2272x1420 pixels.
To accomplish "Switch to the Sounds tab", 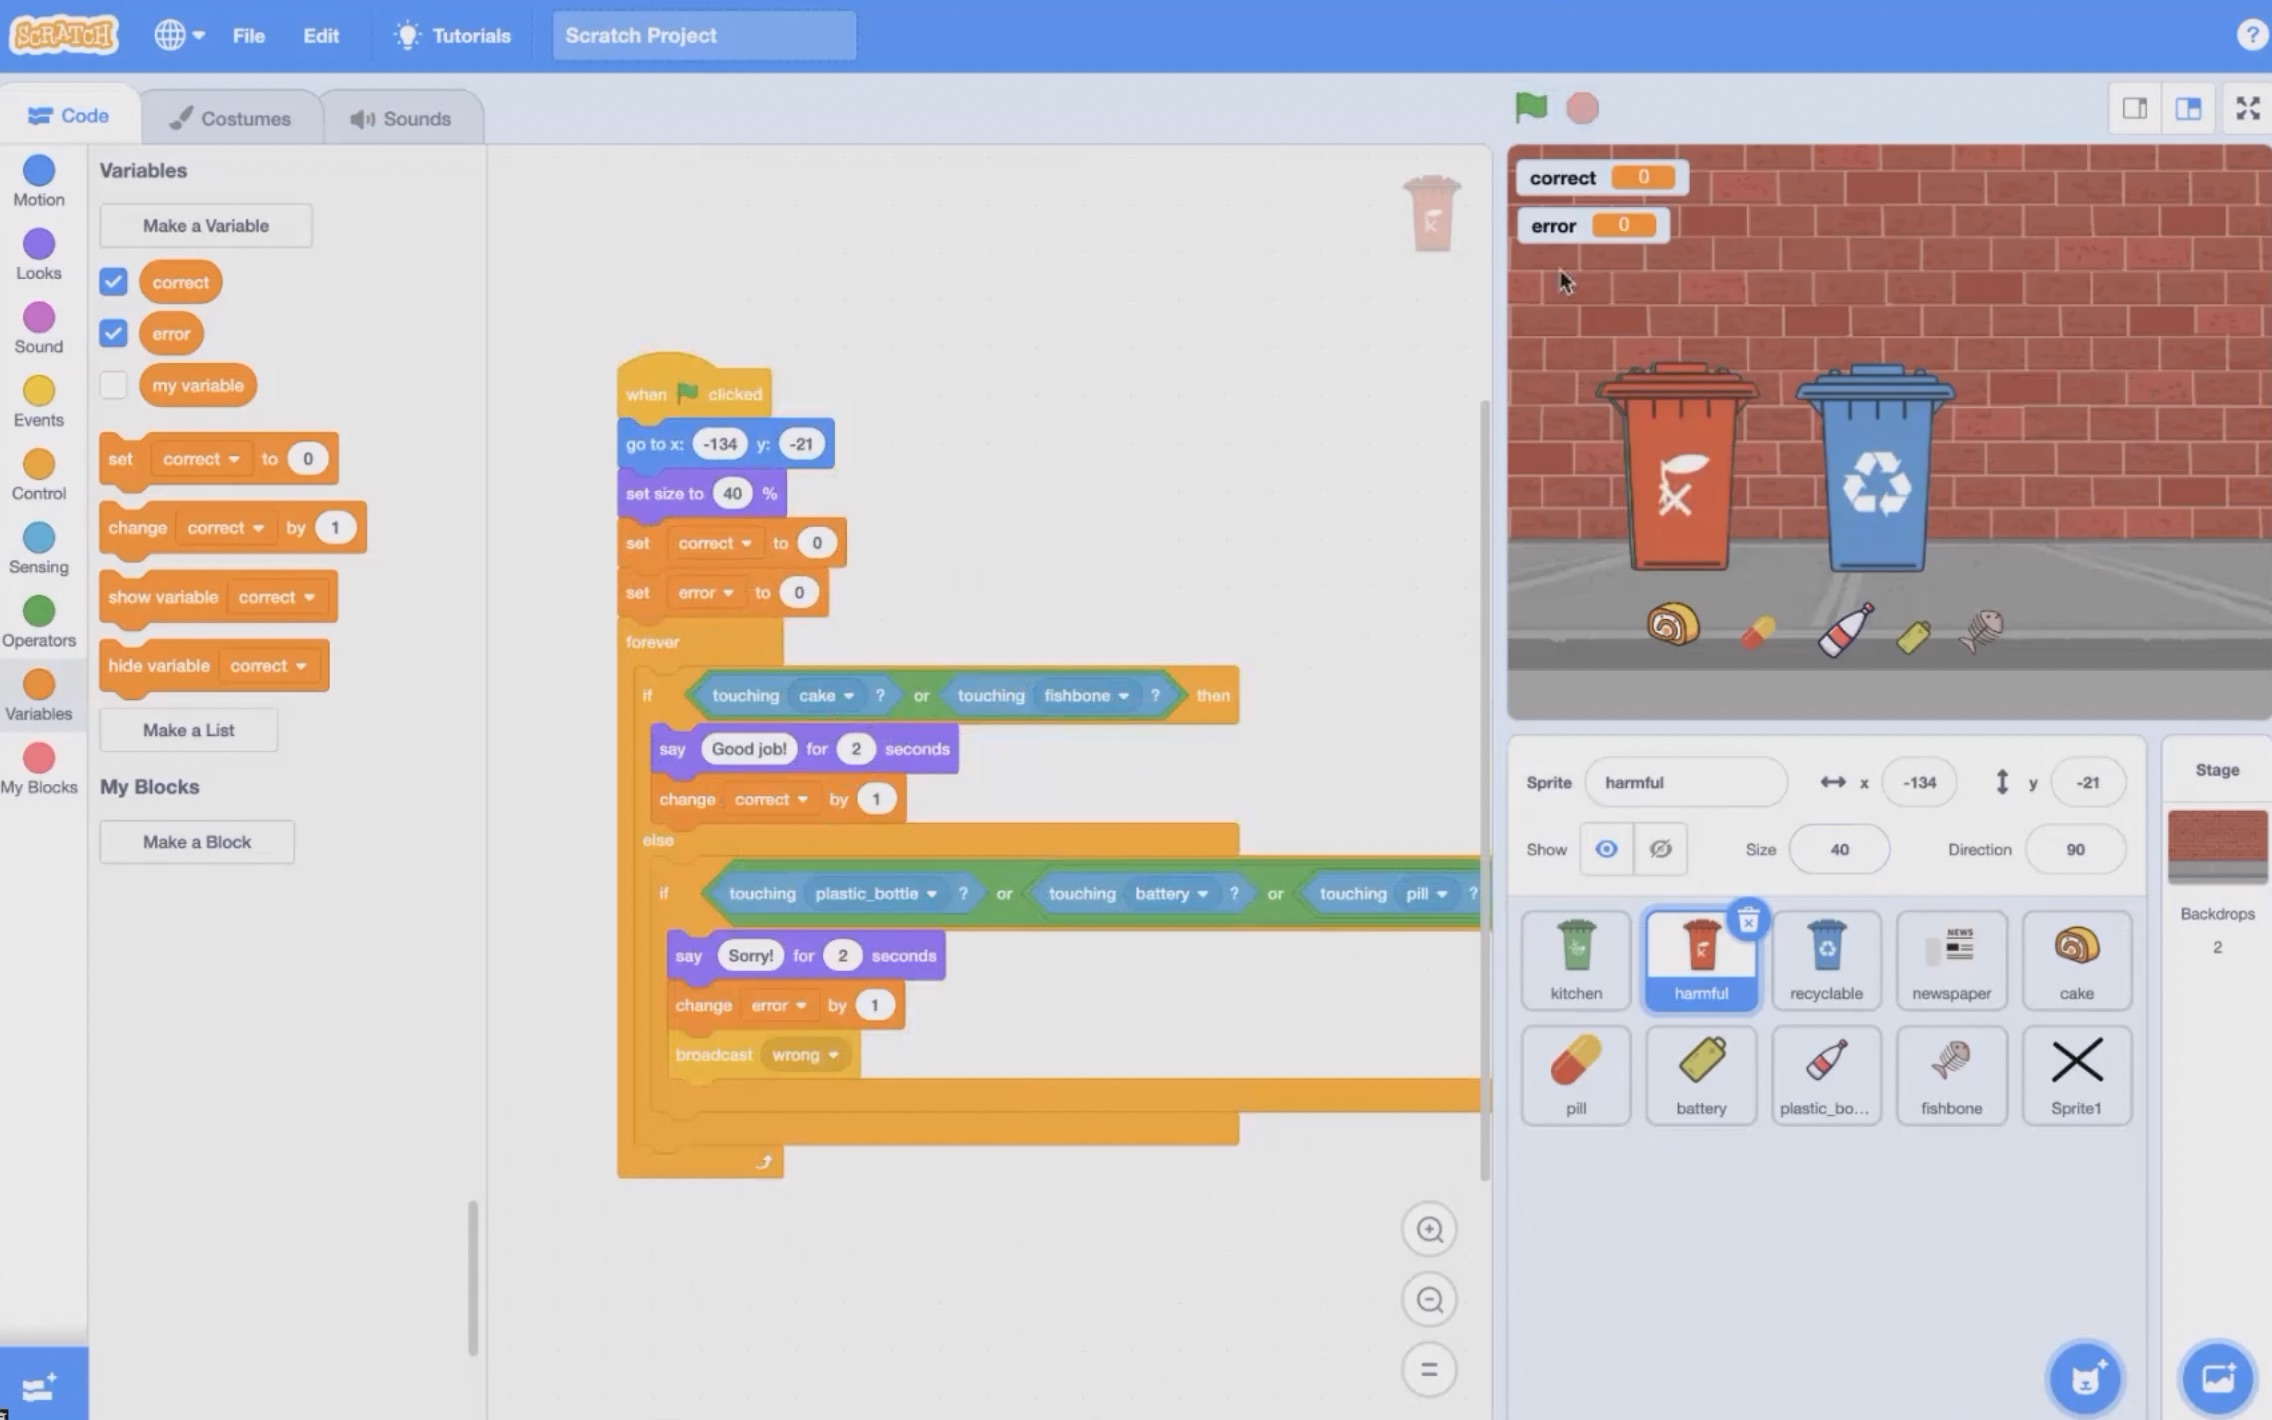I will pyautogui.click(x=401, y=116).
